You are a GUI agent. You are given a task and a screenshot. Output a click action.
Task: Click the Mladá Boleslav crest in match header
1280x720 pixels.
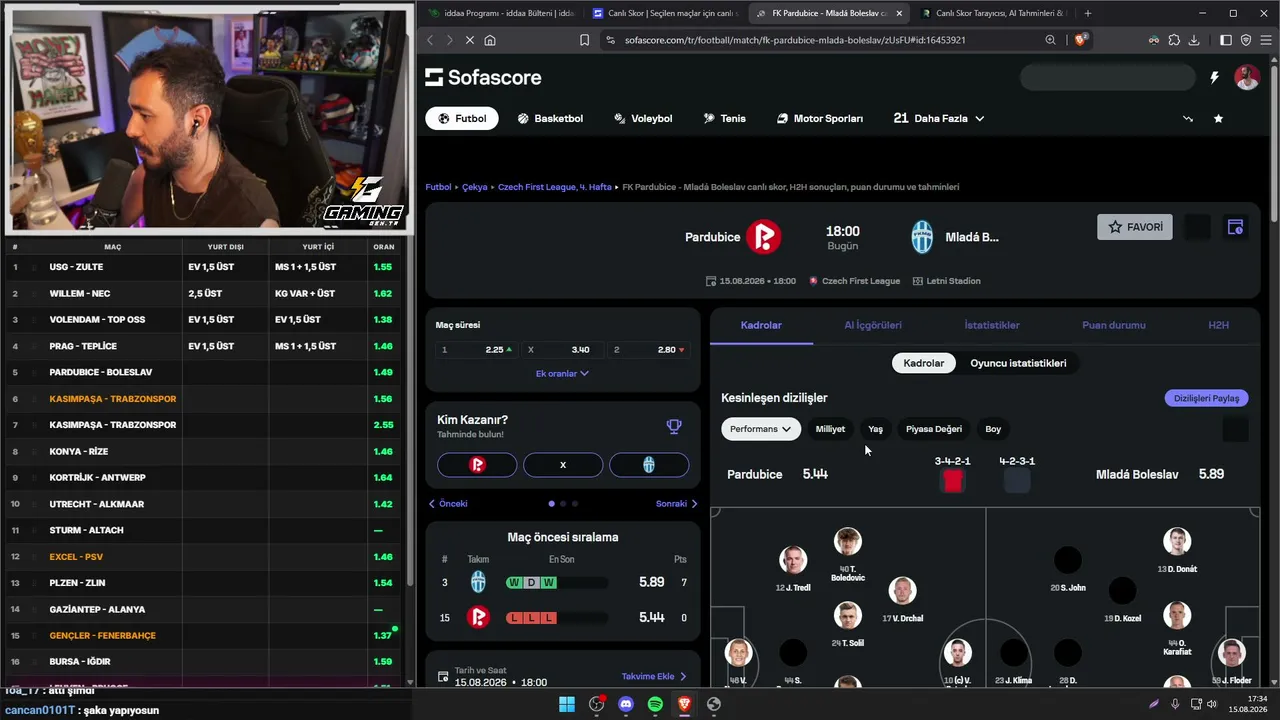[922, 237]
